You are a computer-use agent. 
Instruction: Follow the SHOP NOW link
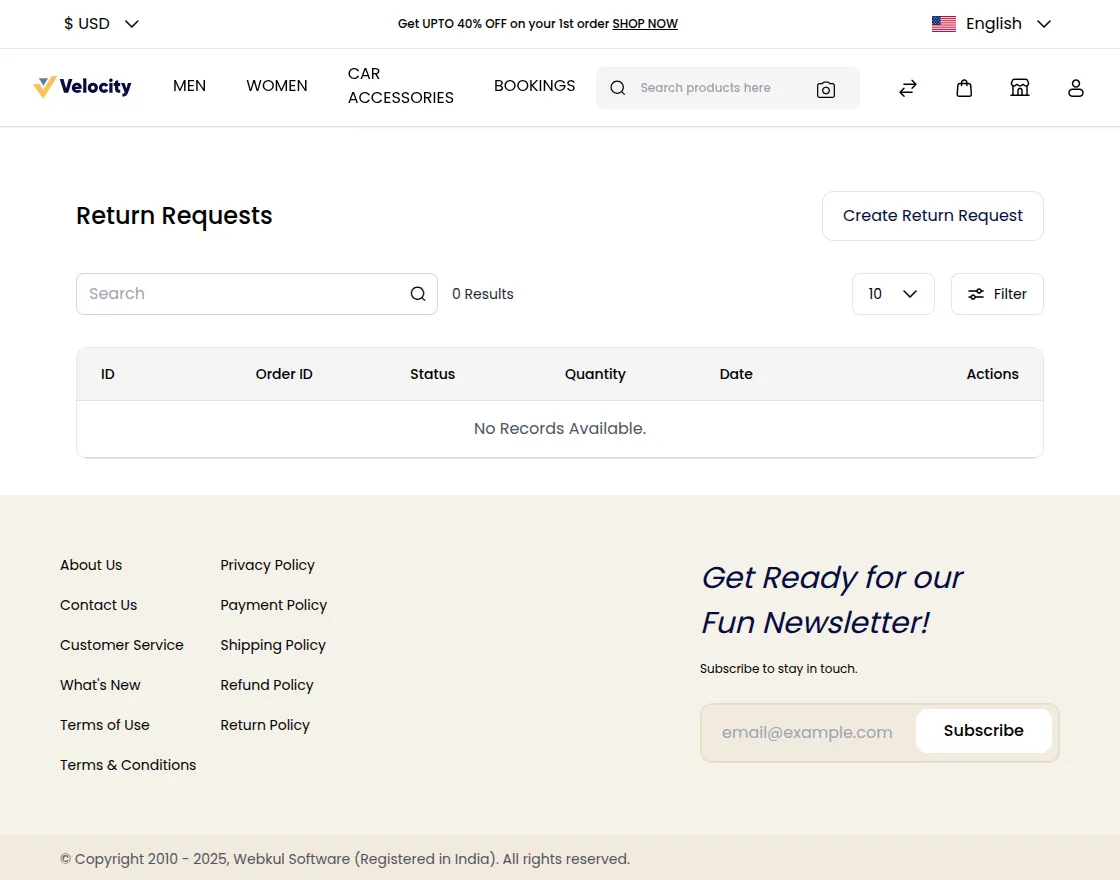tap(644, 24)
